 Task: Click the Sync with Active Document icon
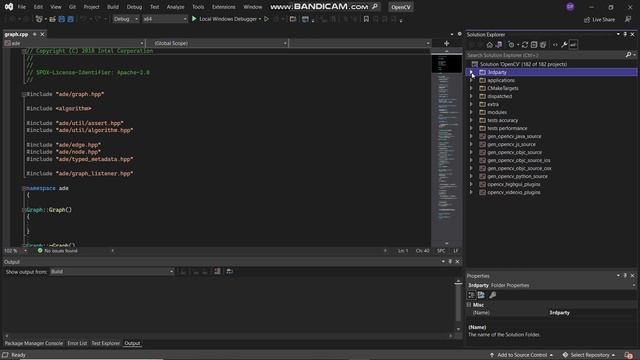(525, 44)
